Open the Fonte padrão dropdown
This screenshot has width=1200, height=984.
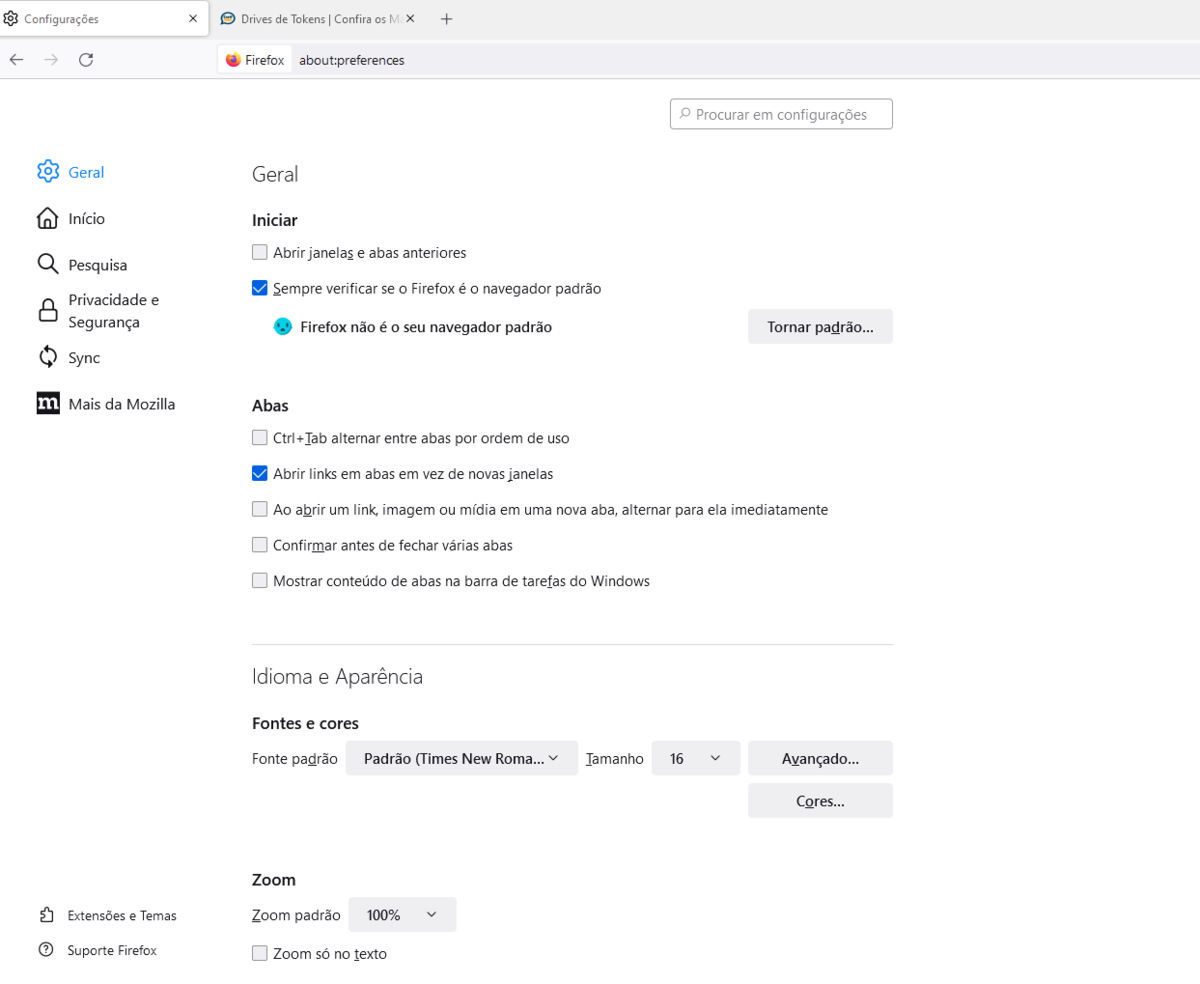point(461,758)
